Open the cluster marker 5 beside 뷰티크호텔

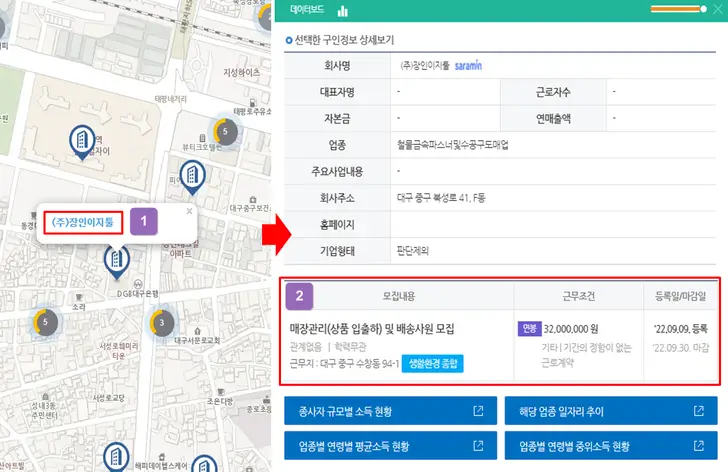click(225, 132)
